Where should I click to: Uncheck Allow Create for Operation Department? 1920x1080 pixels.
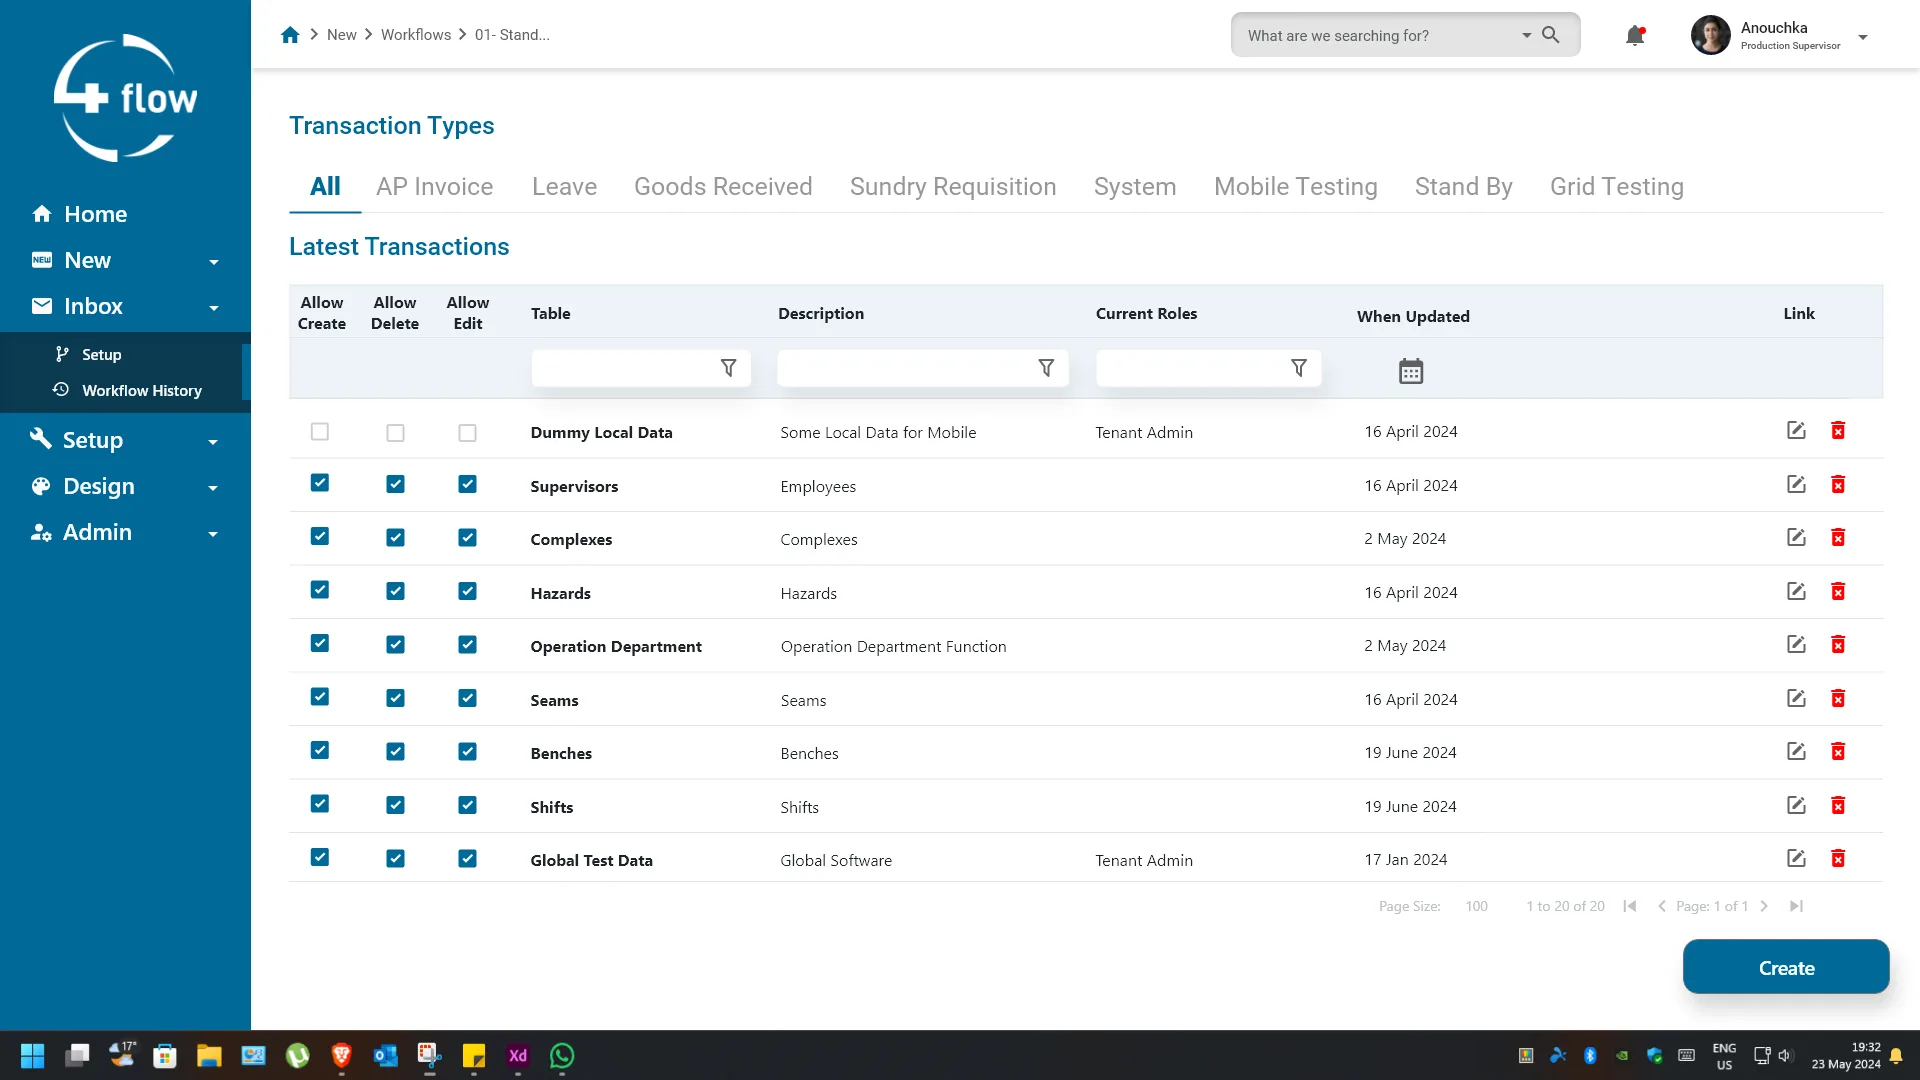click(320, 644)
